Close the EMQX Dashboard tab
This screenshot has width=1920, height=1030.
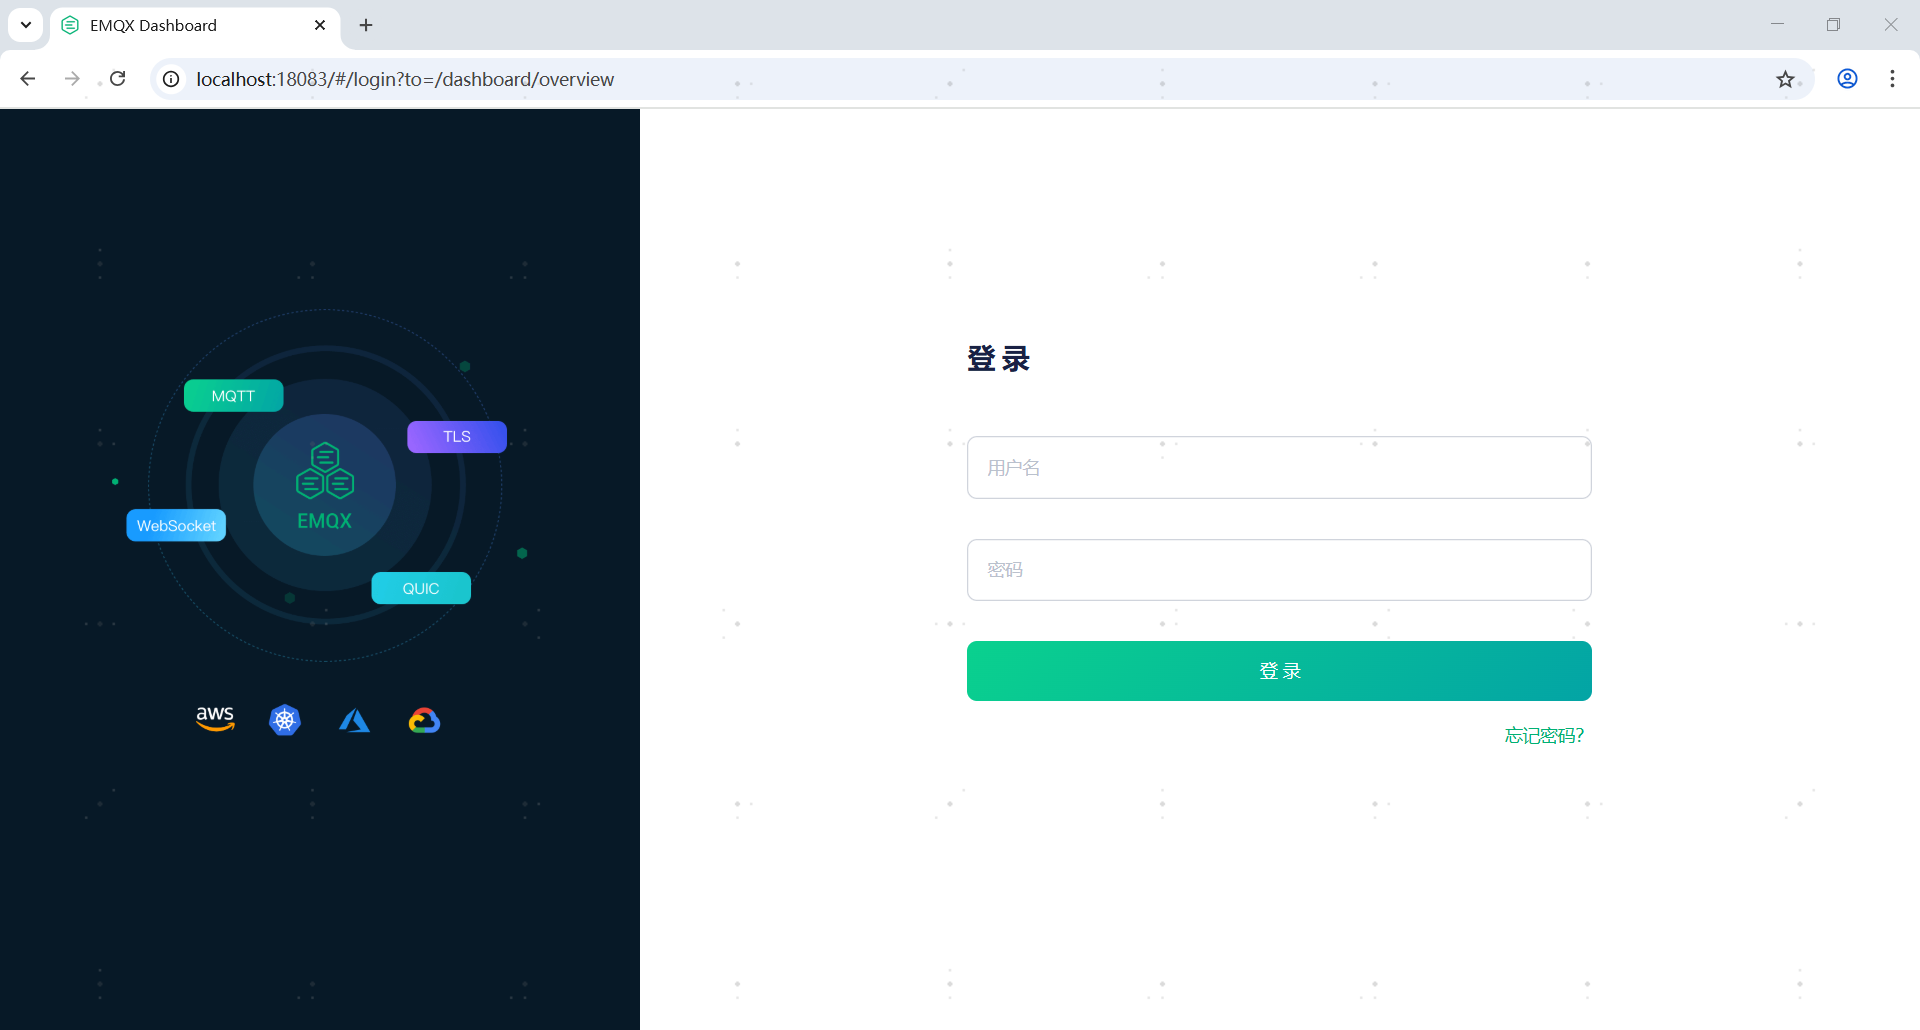320,25
